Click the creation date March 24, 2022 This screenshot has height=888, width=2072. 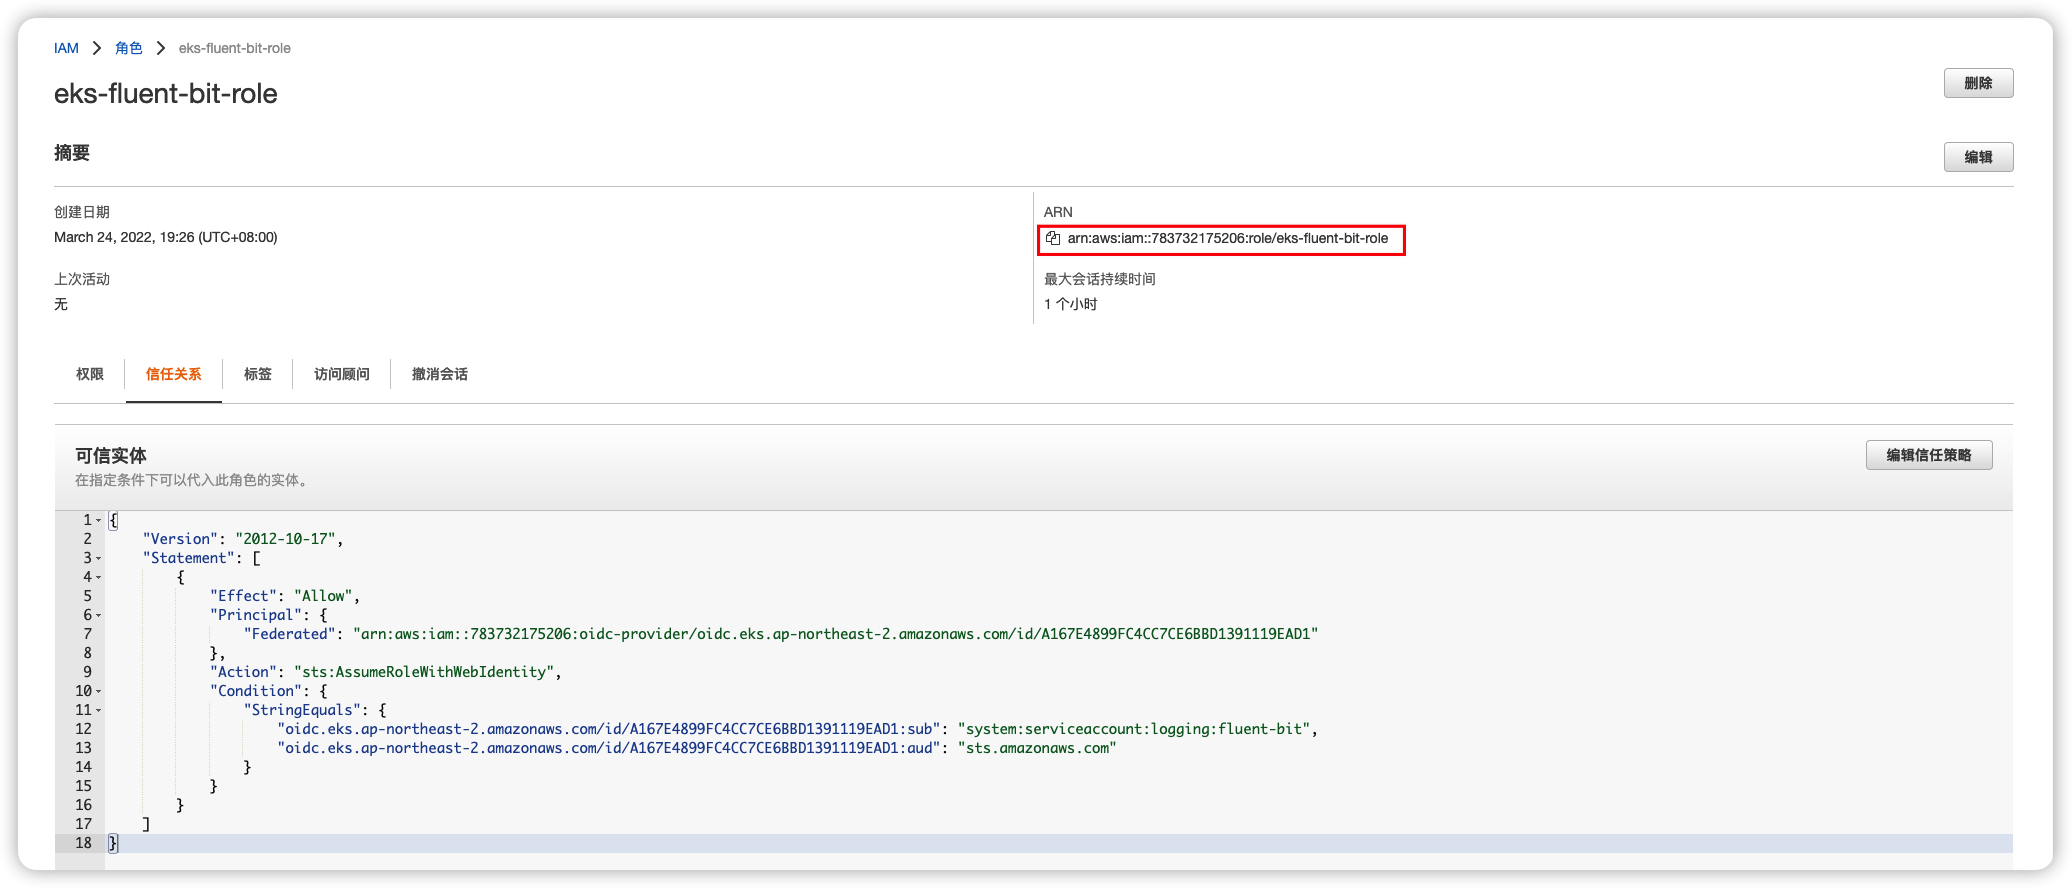pyautogui.click(x=166, y=237)
